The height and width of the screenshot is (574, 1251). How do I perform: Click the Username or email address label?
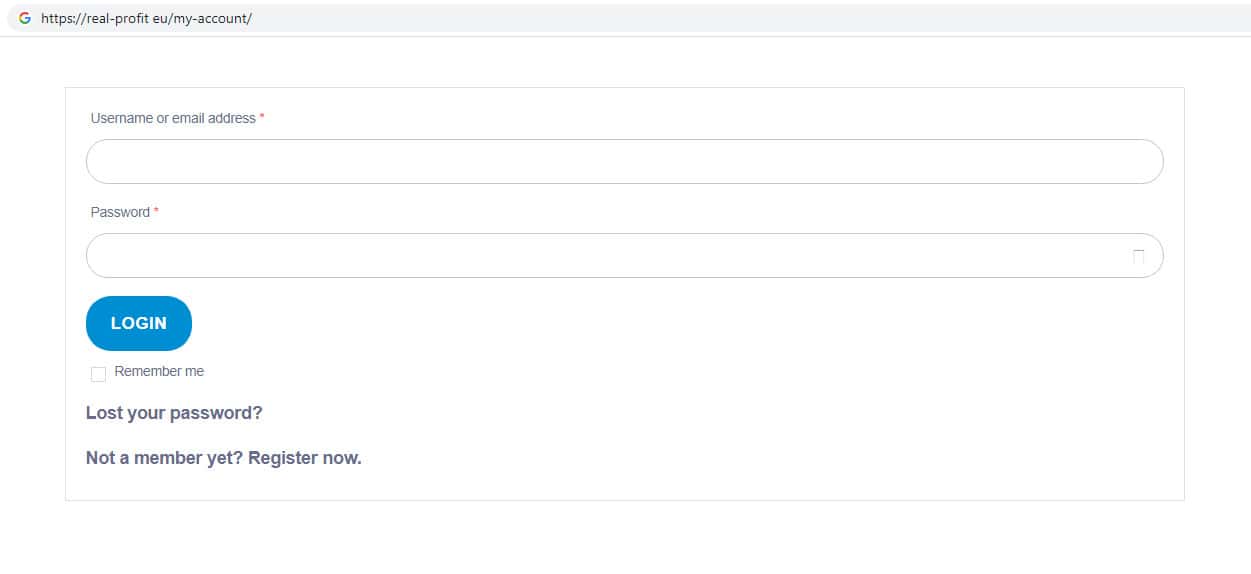[x=173, y=118]
